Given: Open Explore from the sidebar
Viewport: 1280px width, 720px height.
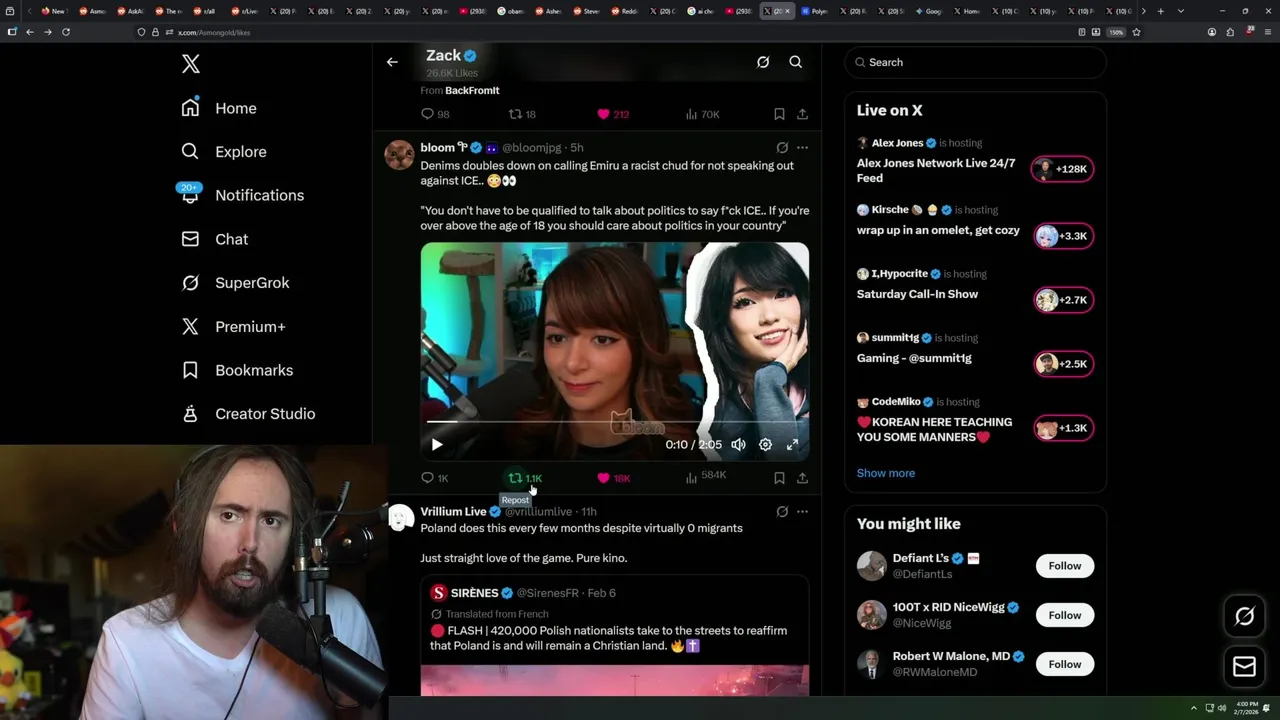Looking at the screenshot, I should click(224, 152).
